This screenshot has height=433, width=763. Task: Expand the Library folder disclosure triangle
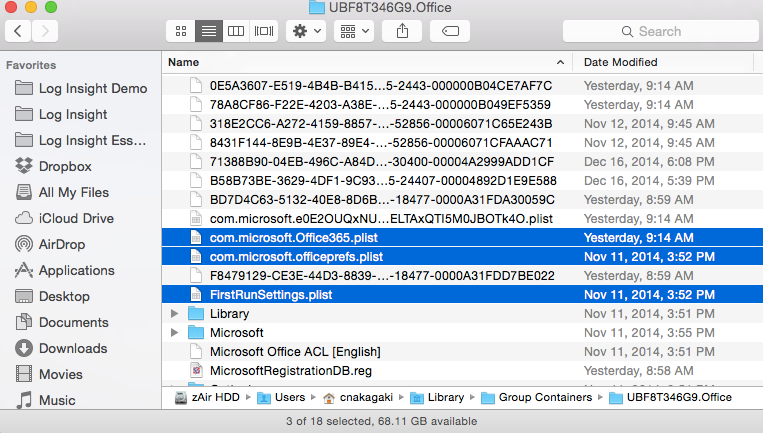coord(174,314)
